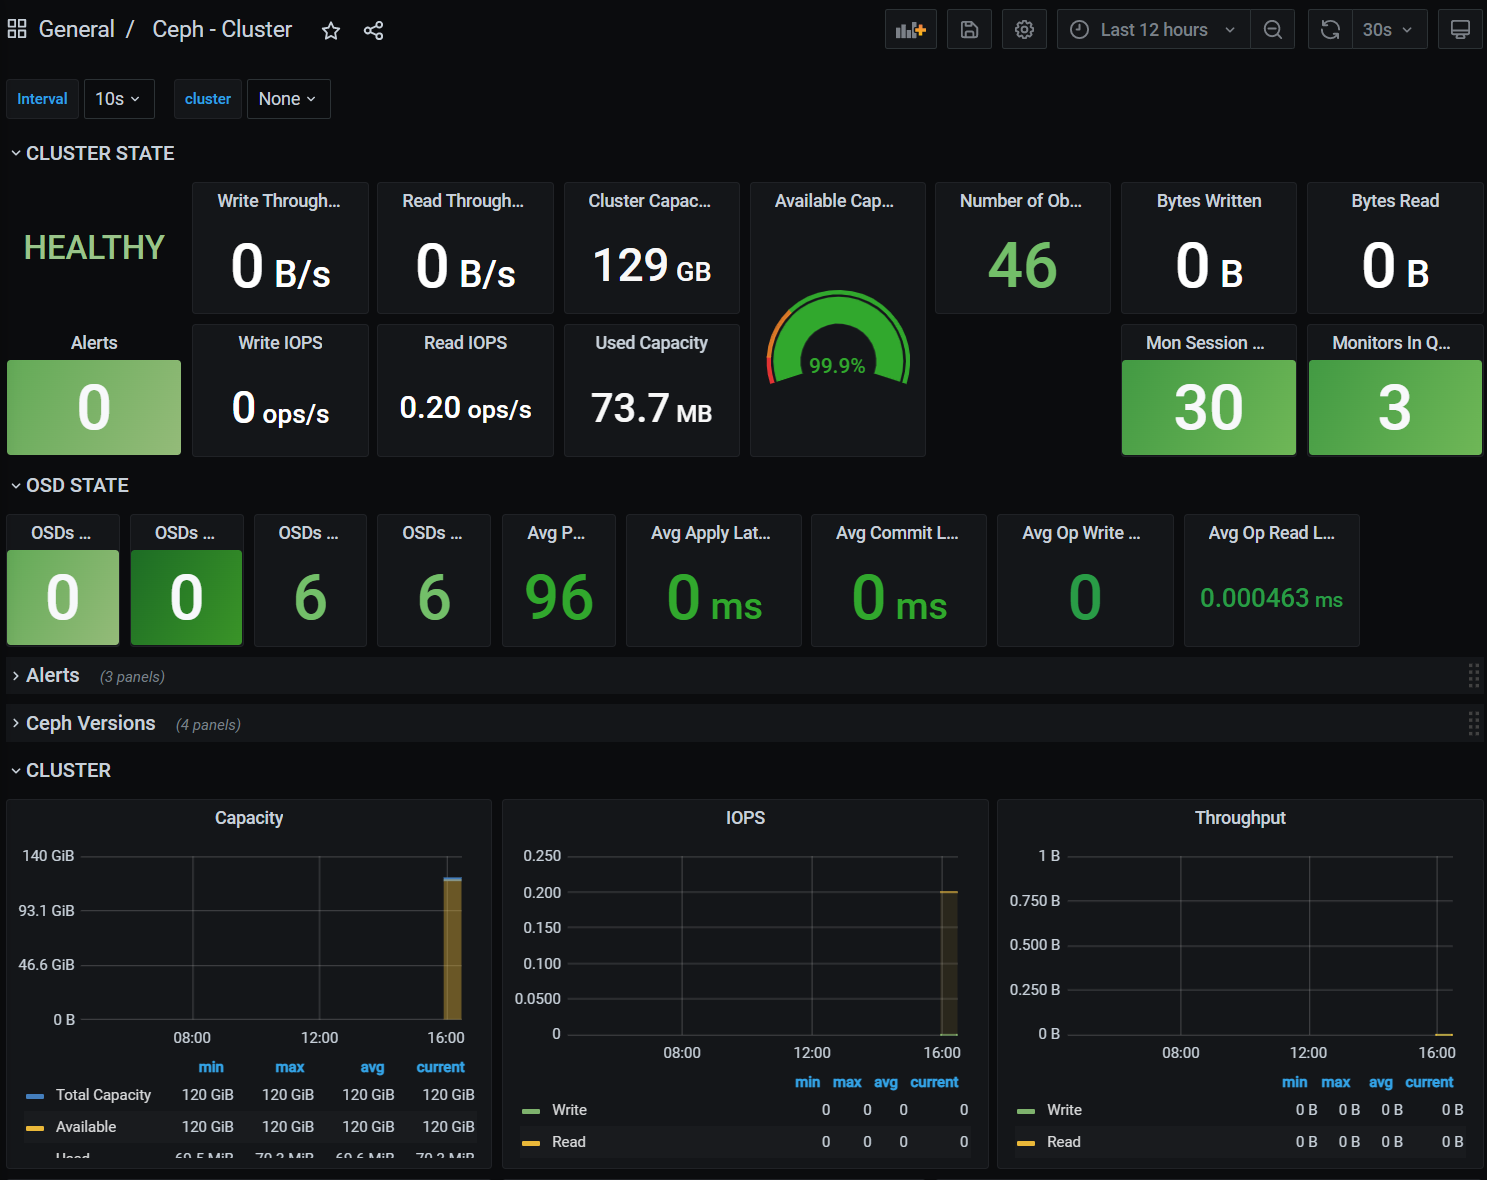Open IOPS panel title menu

tap(745, 818)
